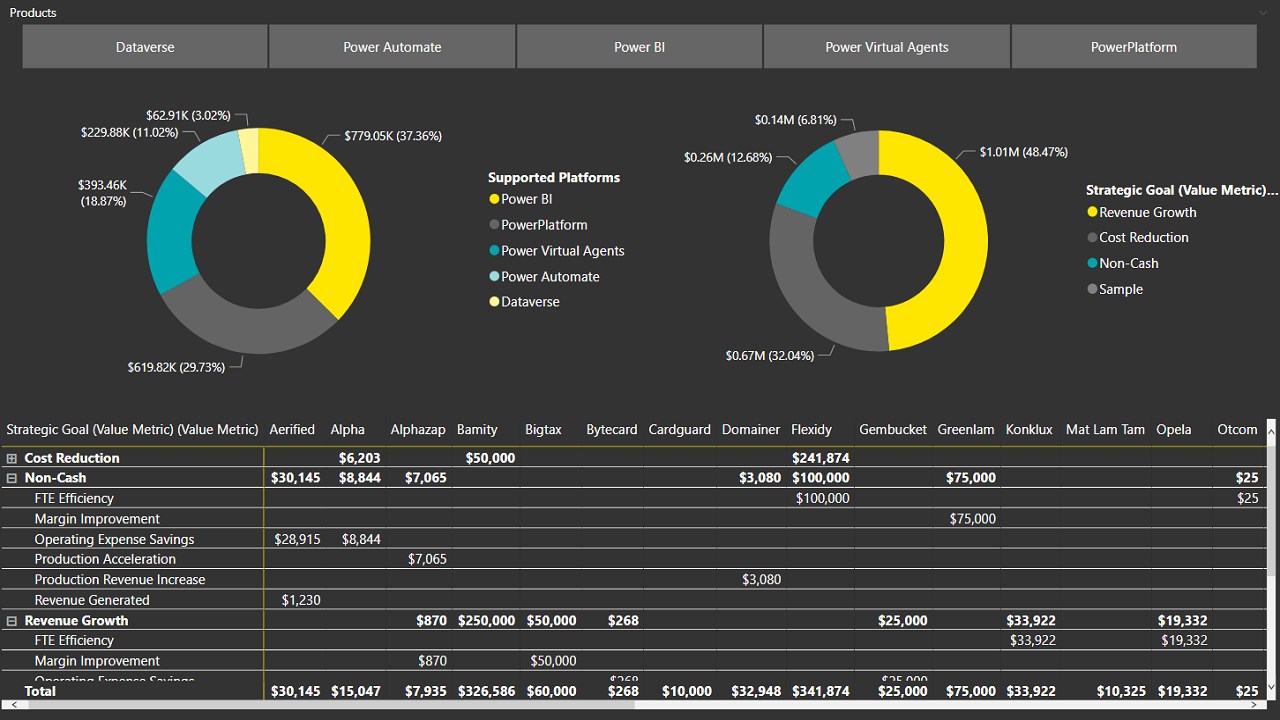Select the Power BI slicer button

639,47
